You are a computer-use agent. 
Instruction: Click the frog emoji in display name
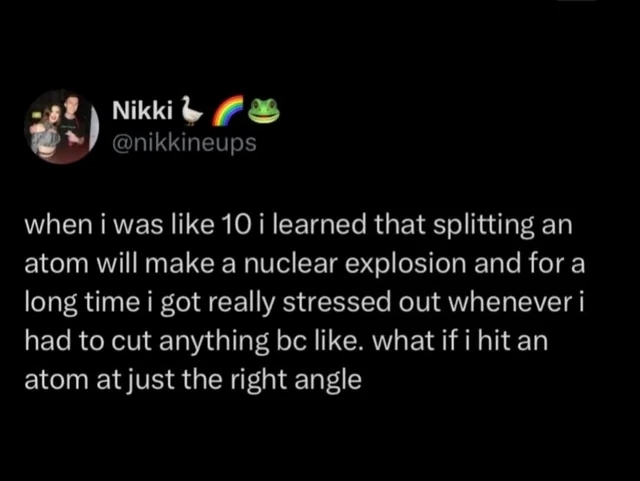pyautogui.click(x=264, y=110)
